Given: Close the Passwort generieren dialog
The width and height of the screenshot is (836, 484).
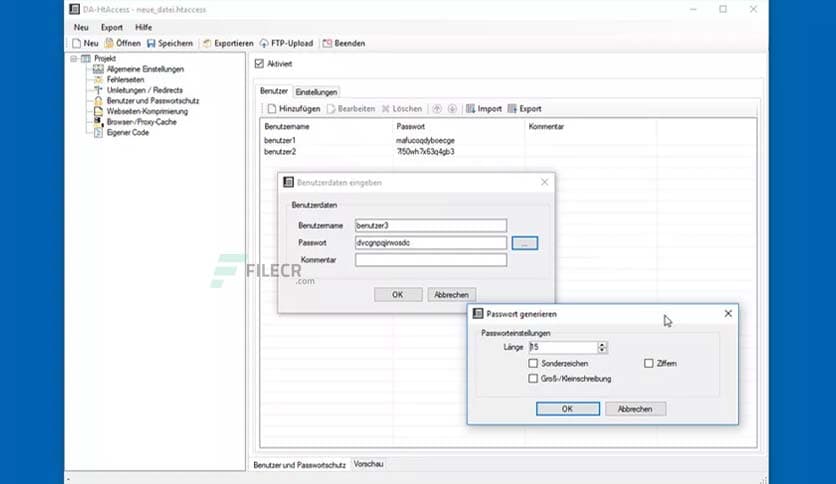Looking at the screenshot, I should tap(728, 314).
